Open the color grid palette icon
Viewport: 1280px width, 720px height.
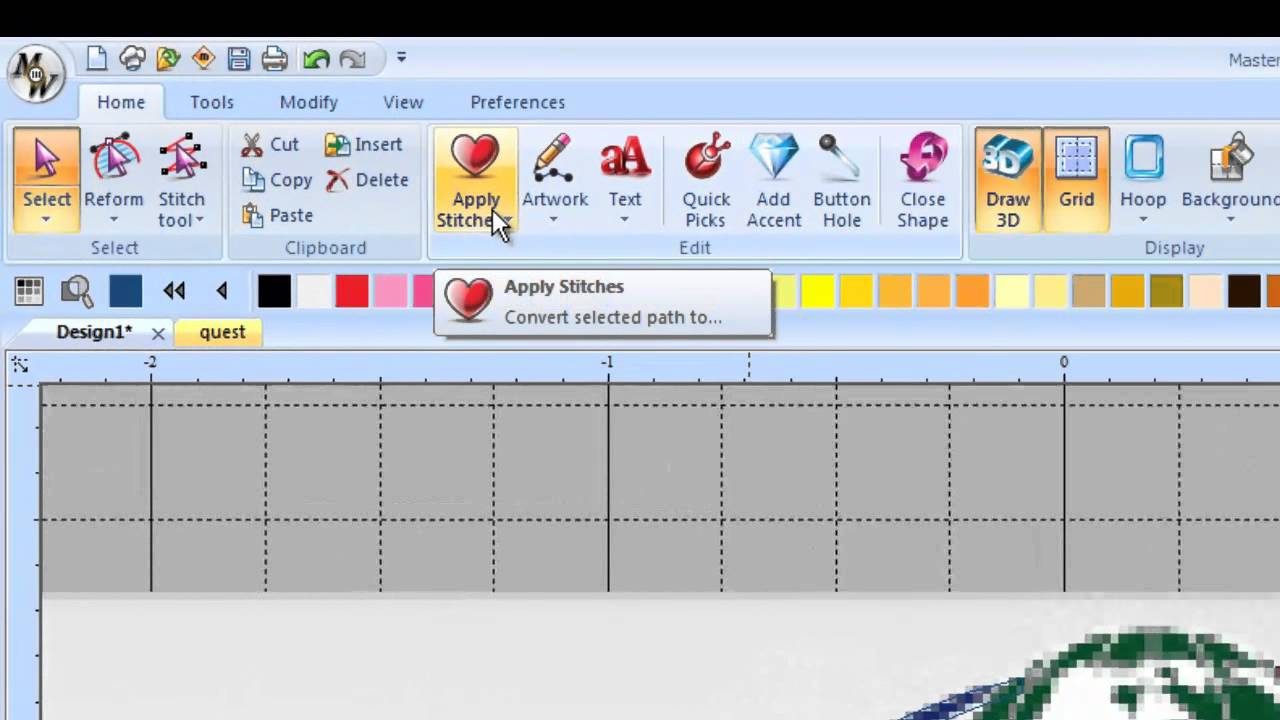(x=29, y=291)
